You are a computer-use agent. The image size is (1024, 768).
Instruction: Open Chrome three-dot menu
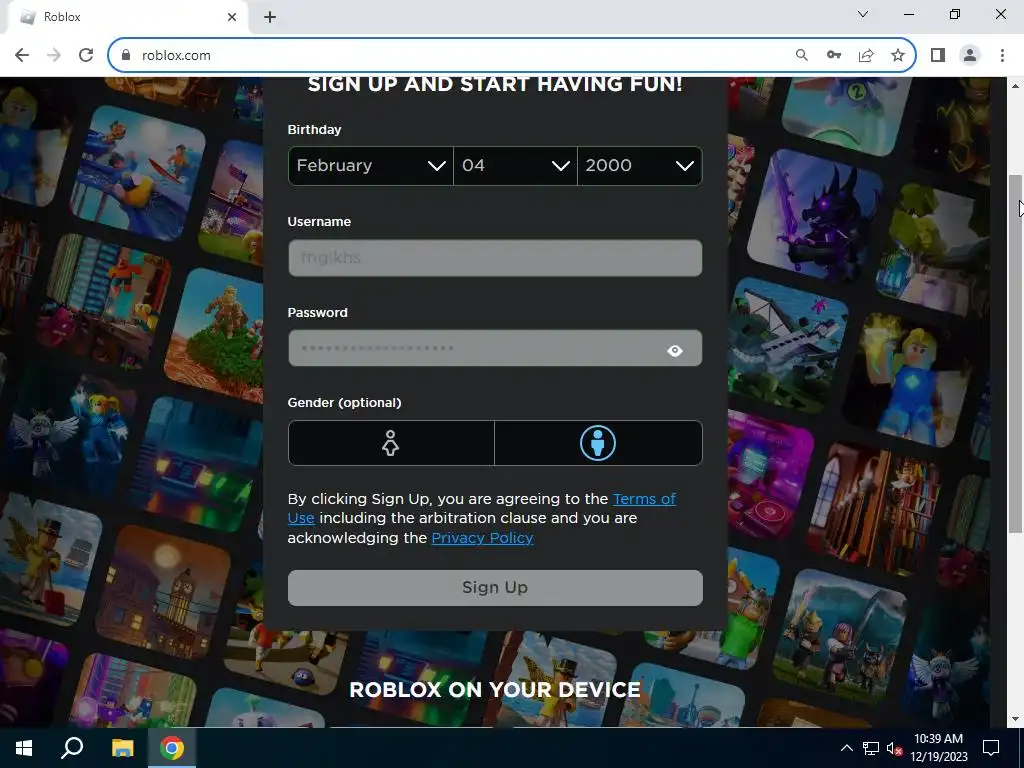tap(1002, 56)
